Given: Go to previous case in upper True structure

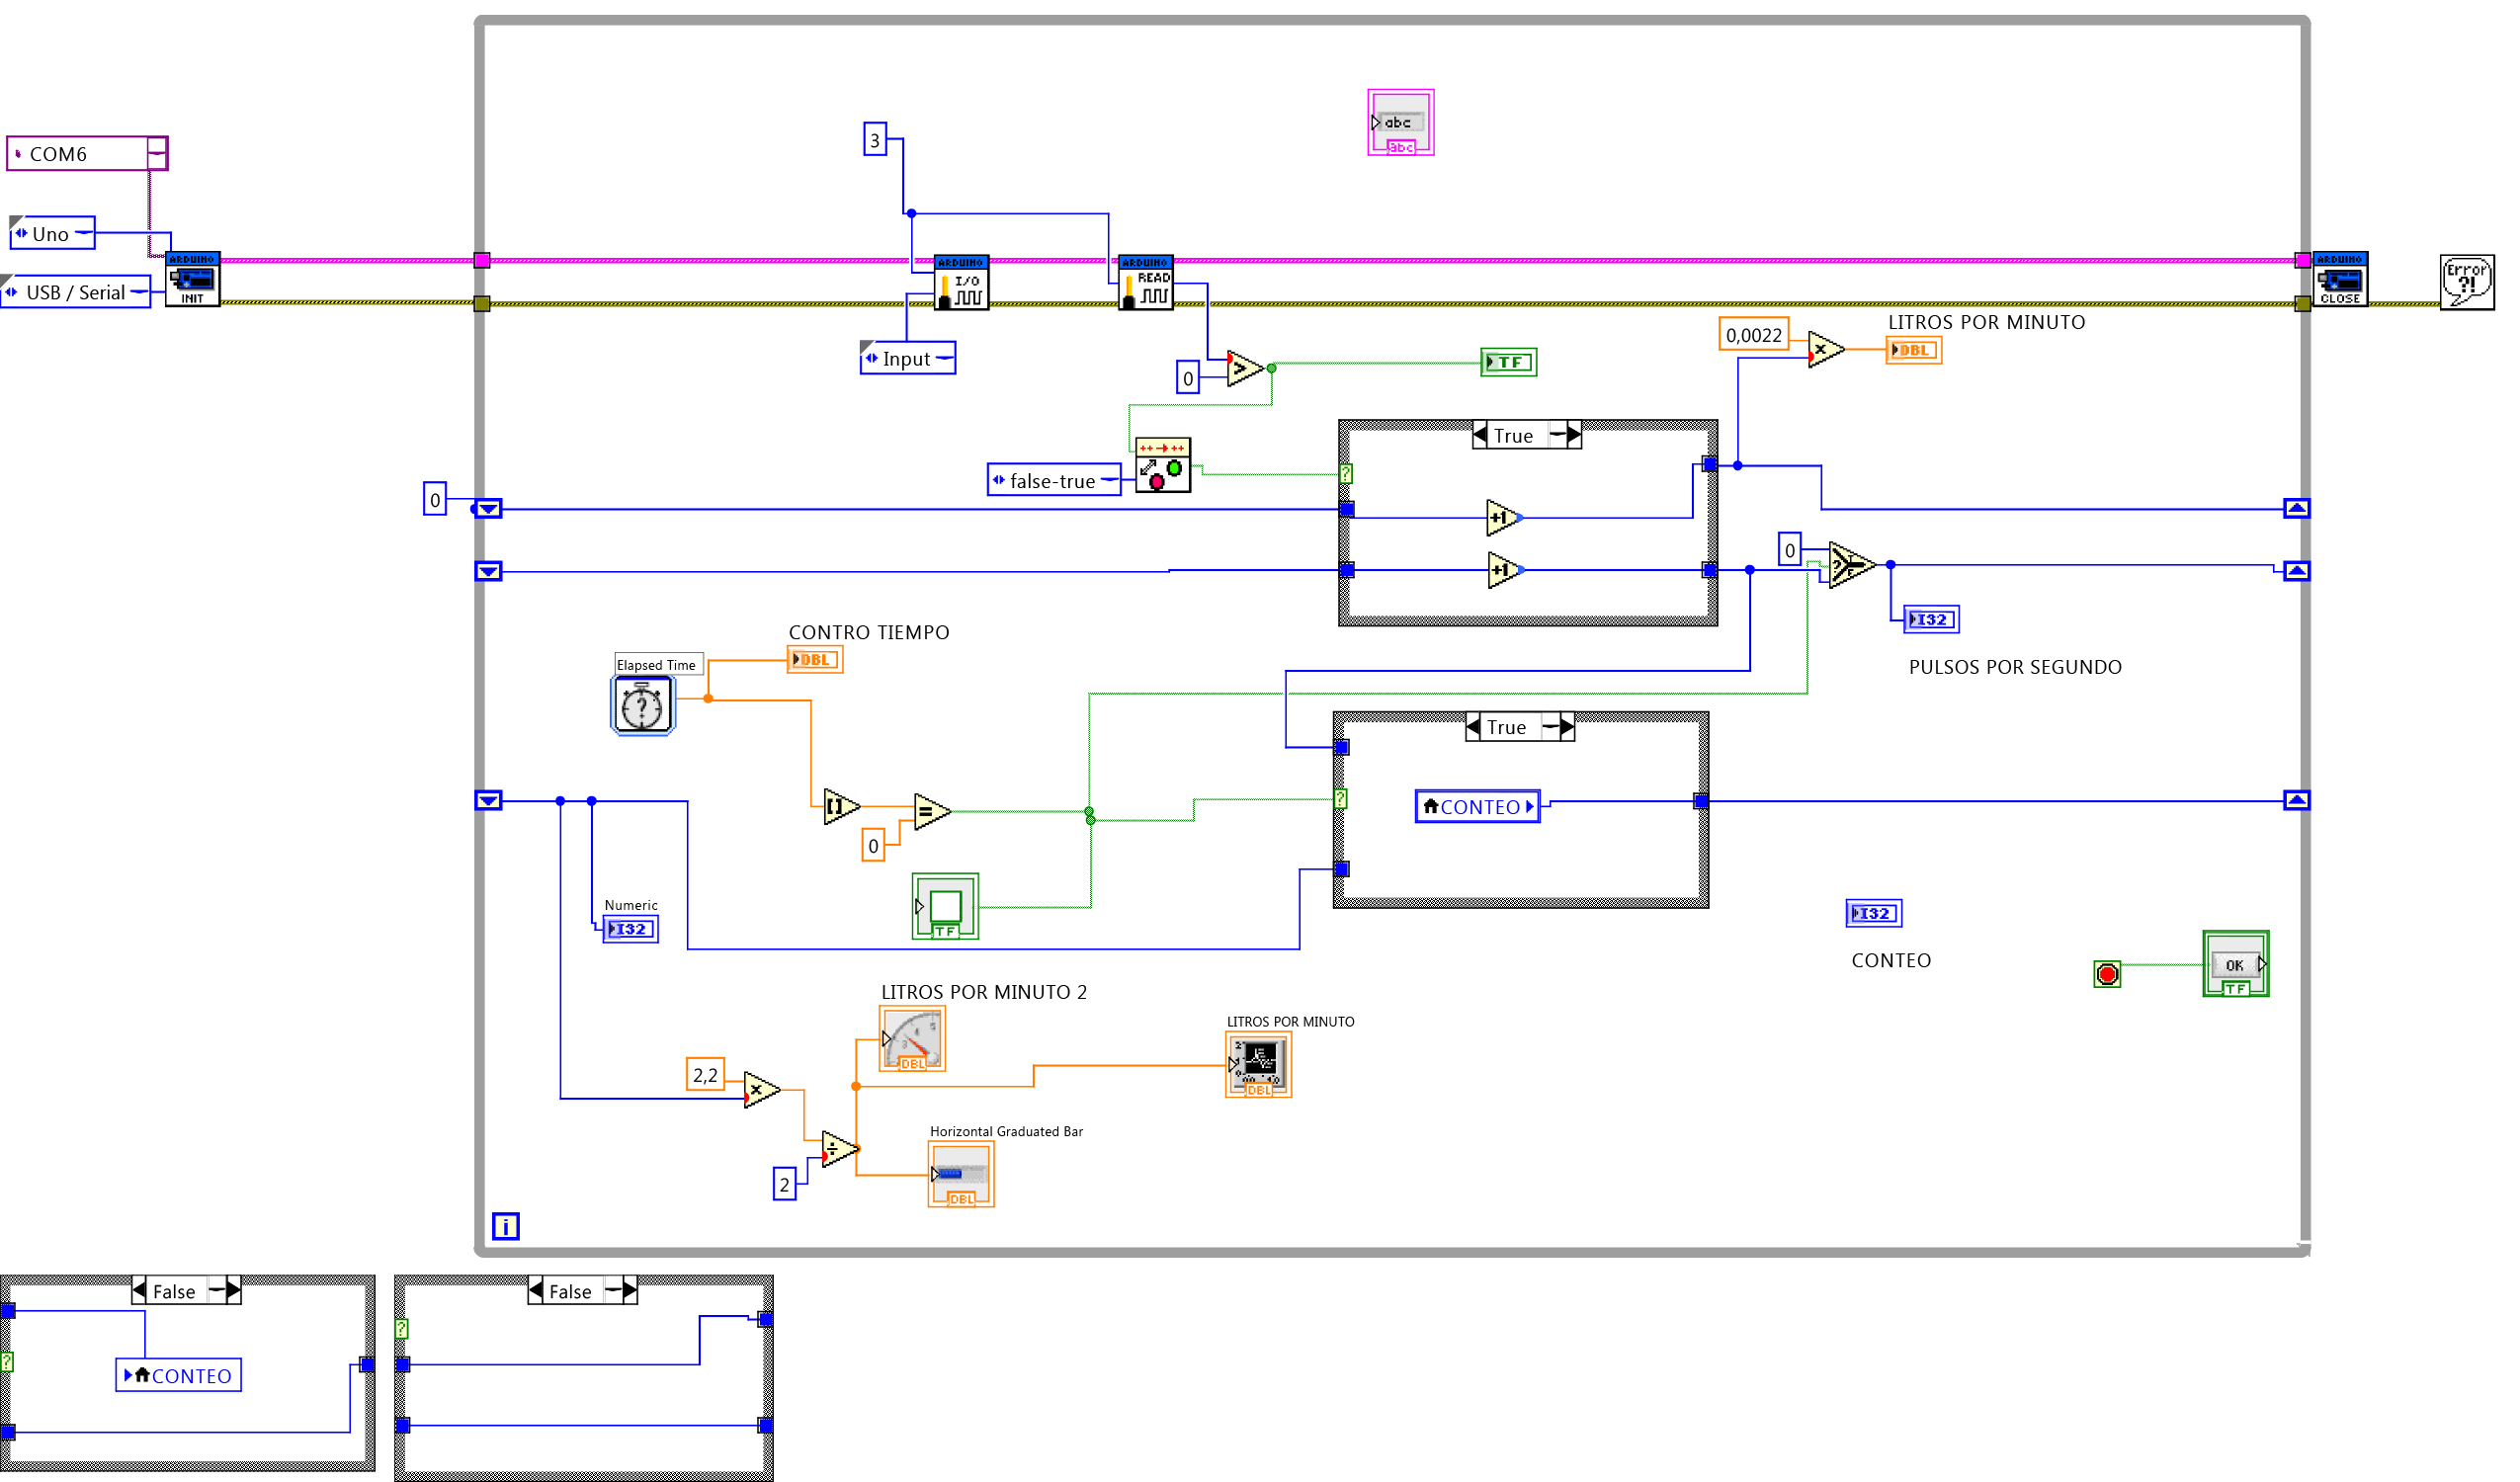Looking at the screenshot, I should click(1481, 436).
